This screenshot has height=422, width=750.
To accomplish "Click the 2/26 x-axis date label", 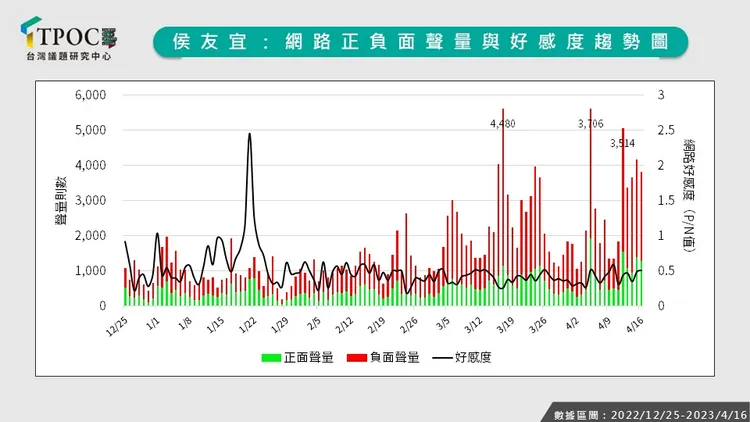I will coord(408,325).
